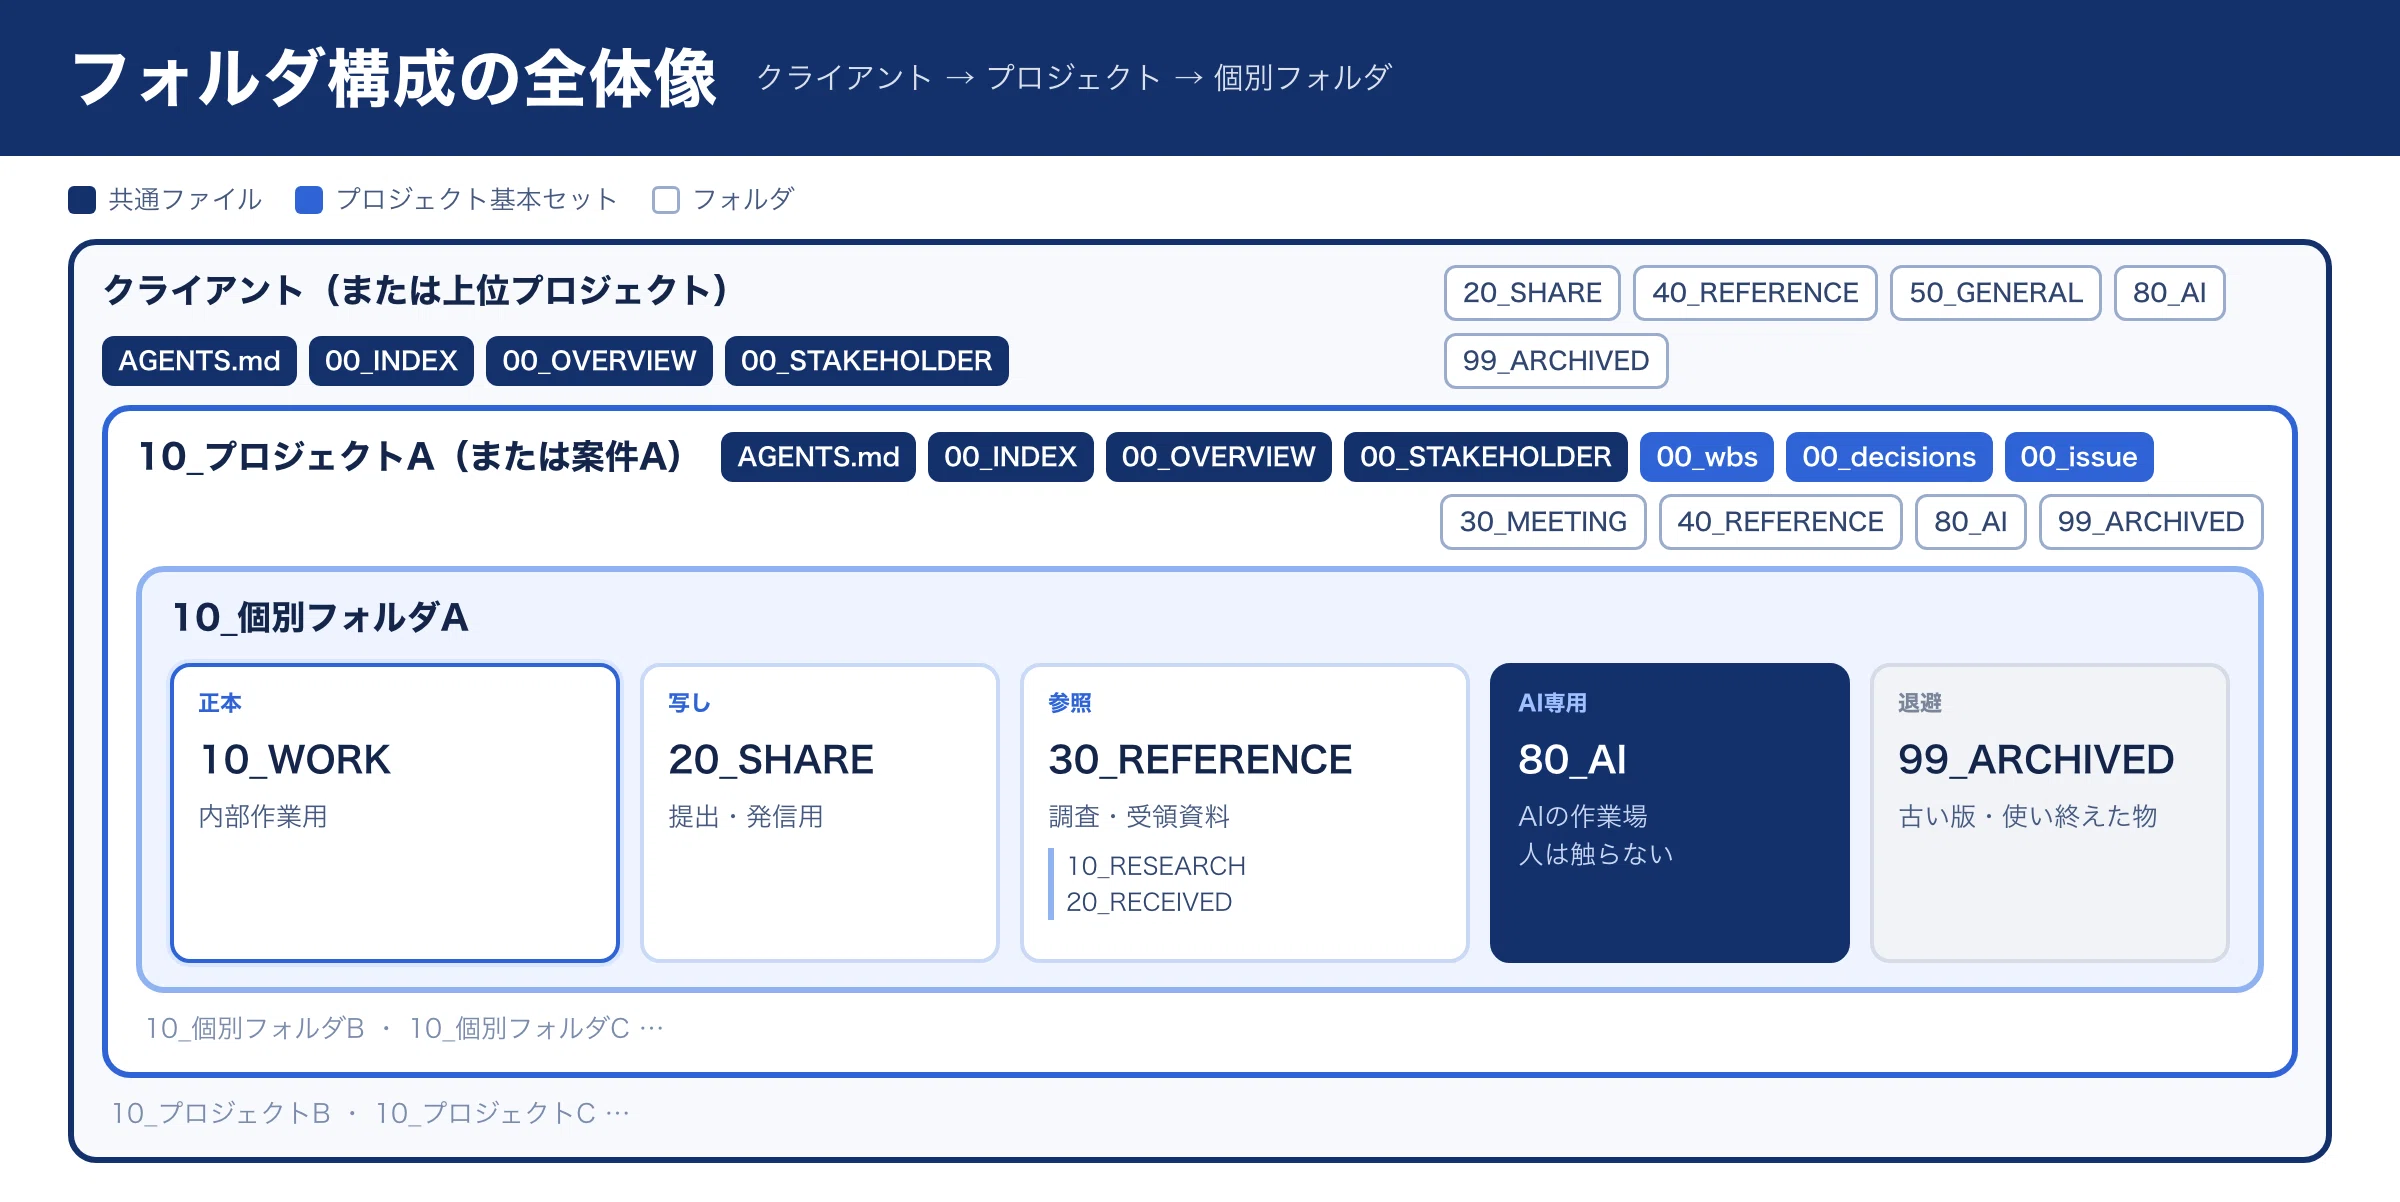This screenshot has width=2400, height=1202.
Task: Click the dark navy 共通ファイル legend swatch
Action: point(82,200)
